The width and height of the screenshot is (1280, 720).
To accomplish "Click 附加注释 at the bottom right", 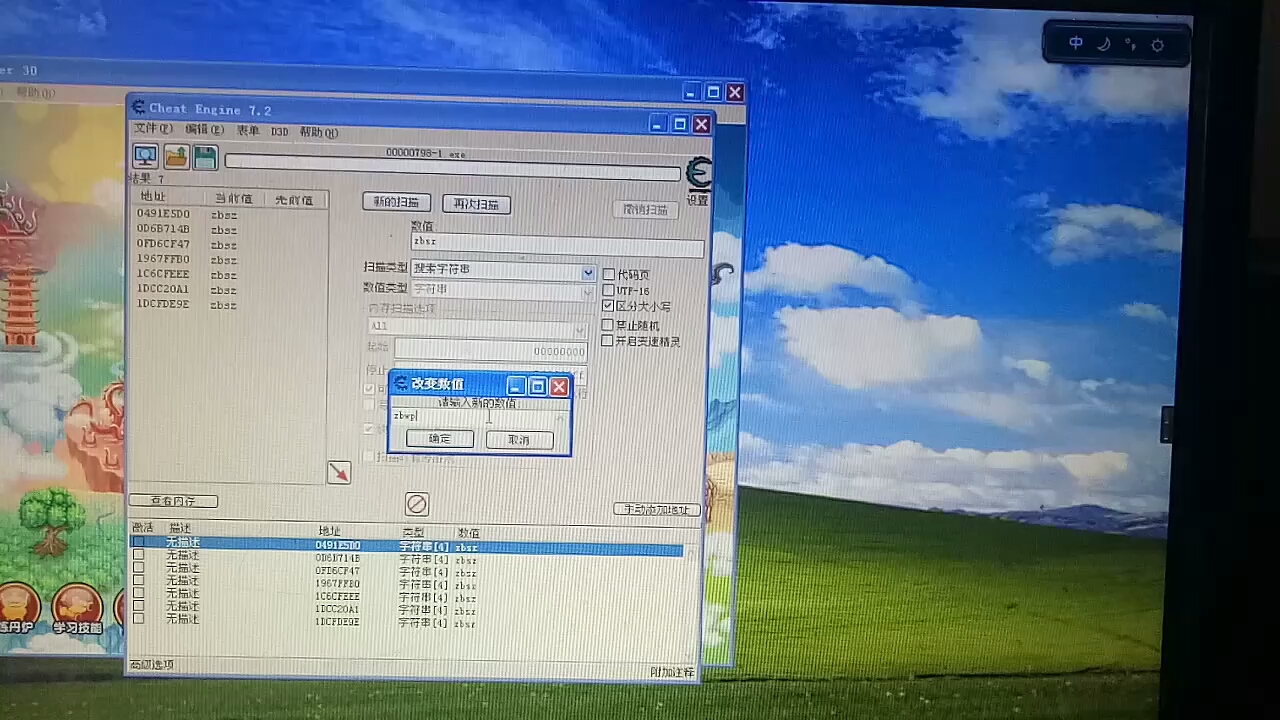I will coord(672,672).
